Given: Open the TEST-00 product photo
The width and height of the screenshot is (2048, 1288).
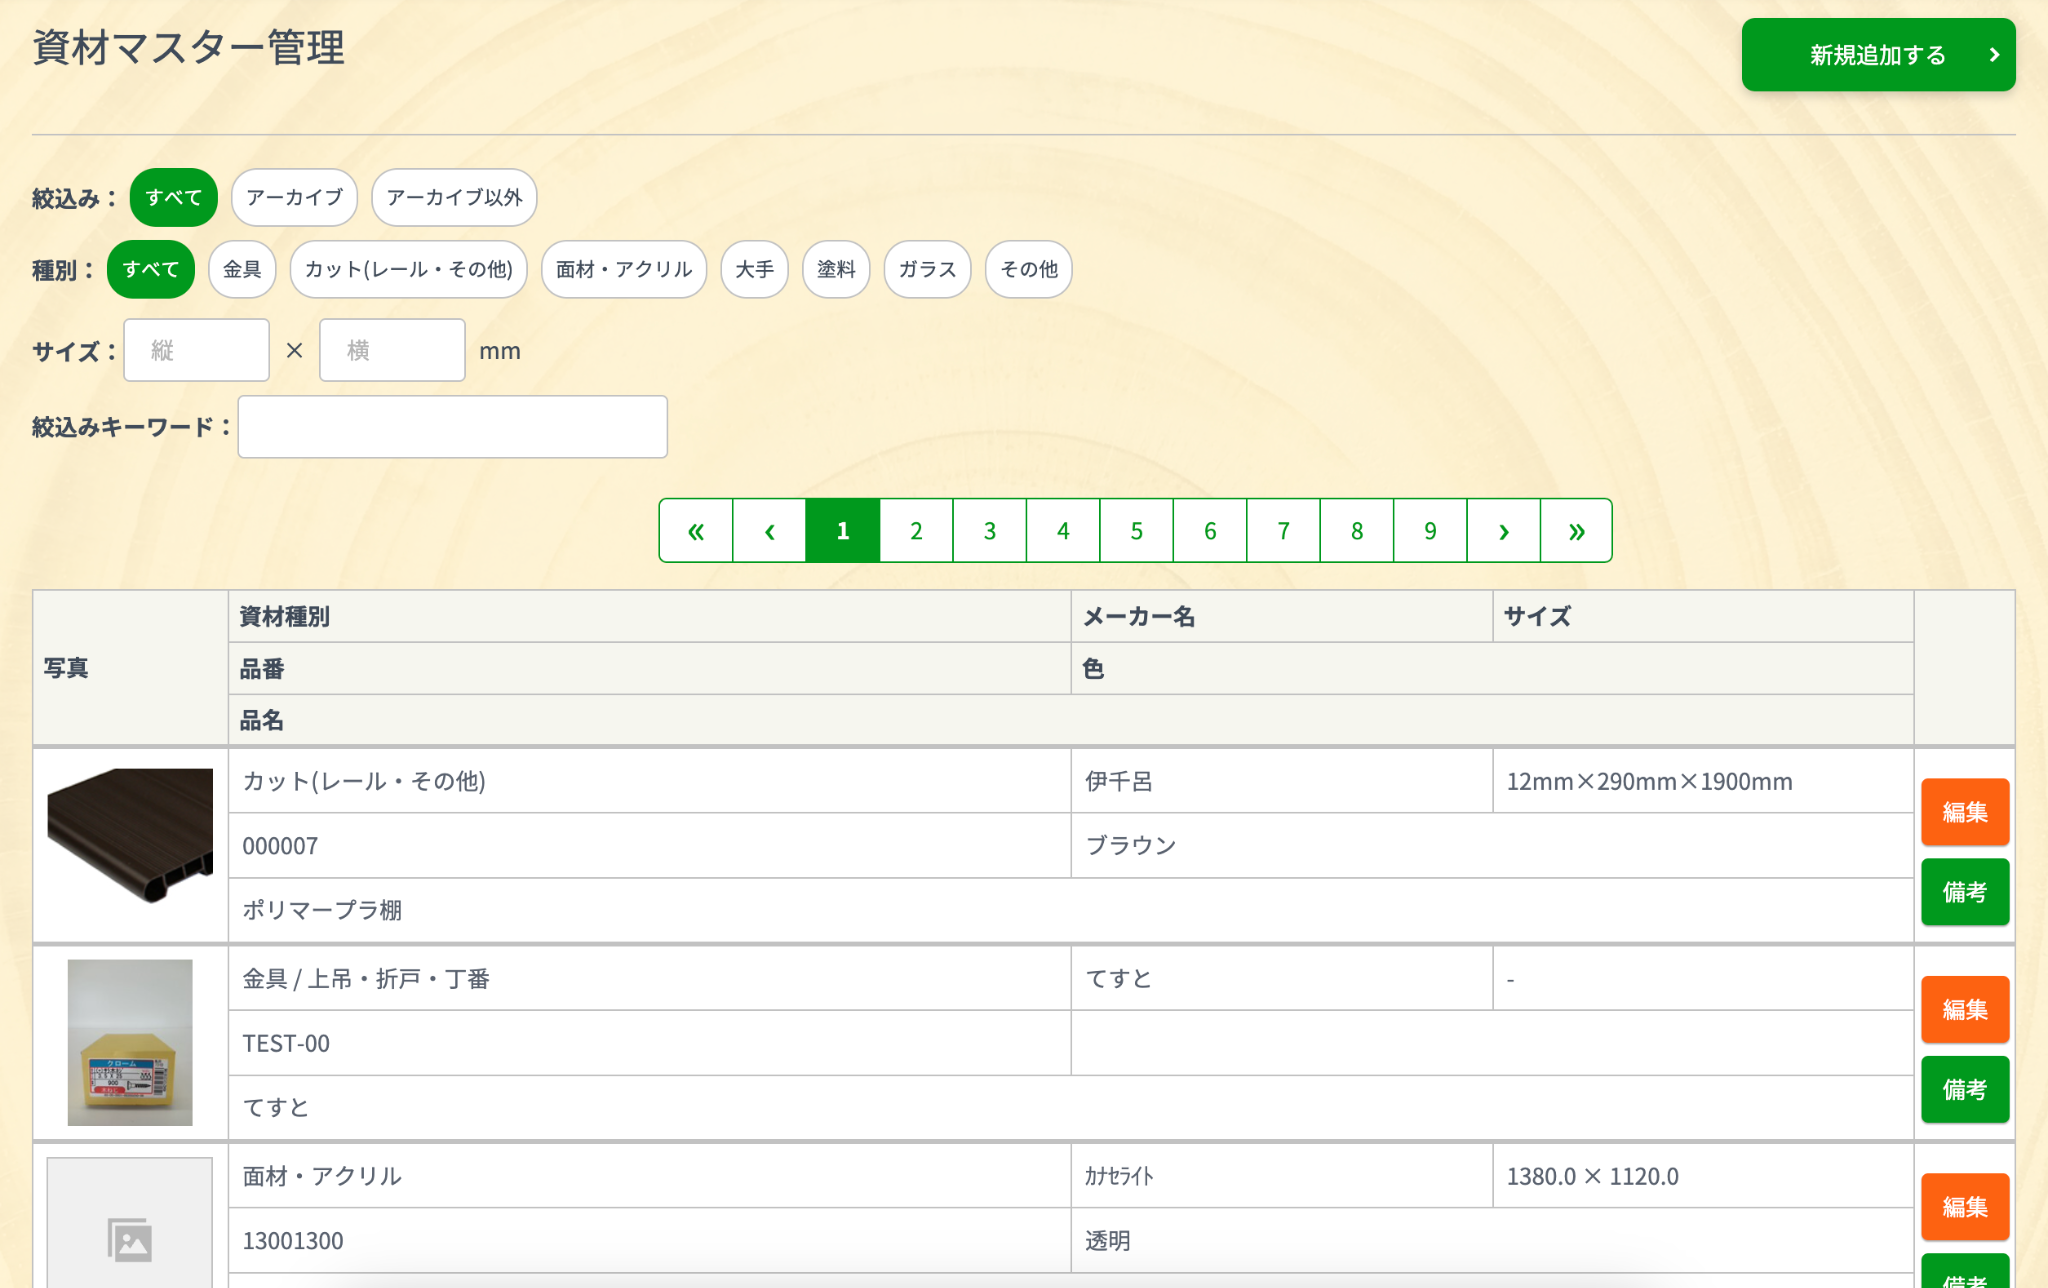Looking at the screenshot, I should pyautogui.click(x=130, y=1043).
